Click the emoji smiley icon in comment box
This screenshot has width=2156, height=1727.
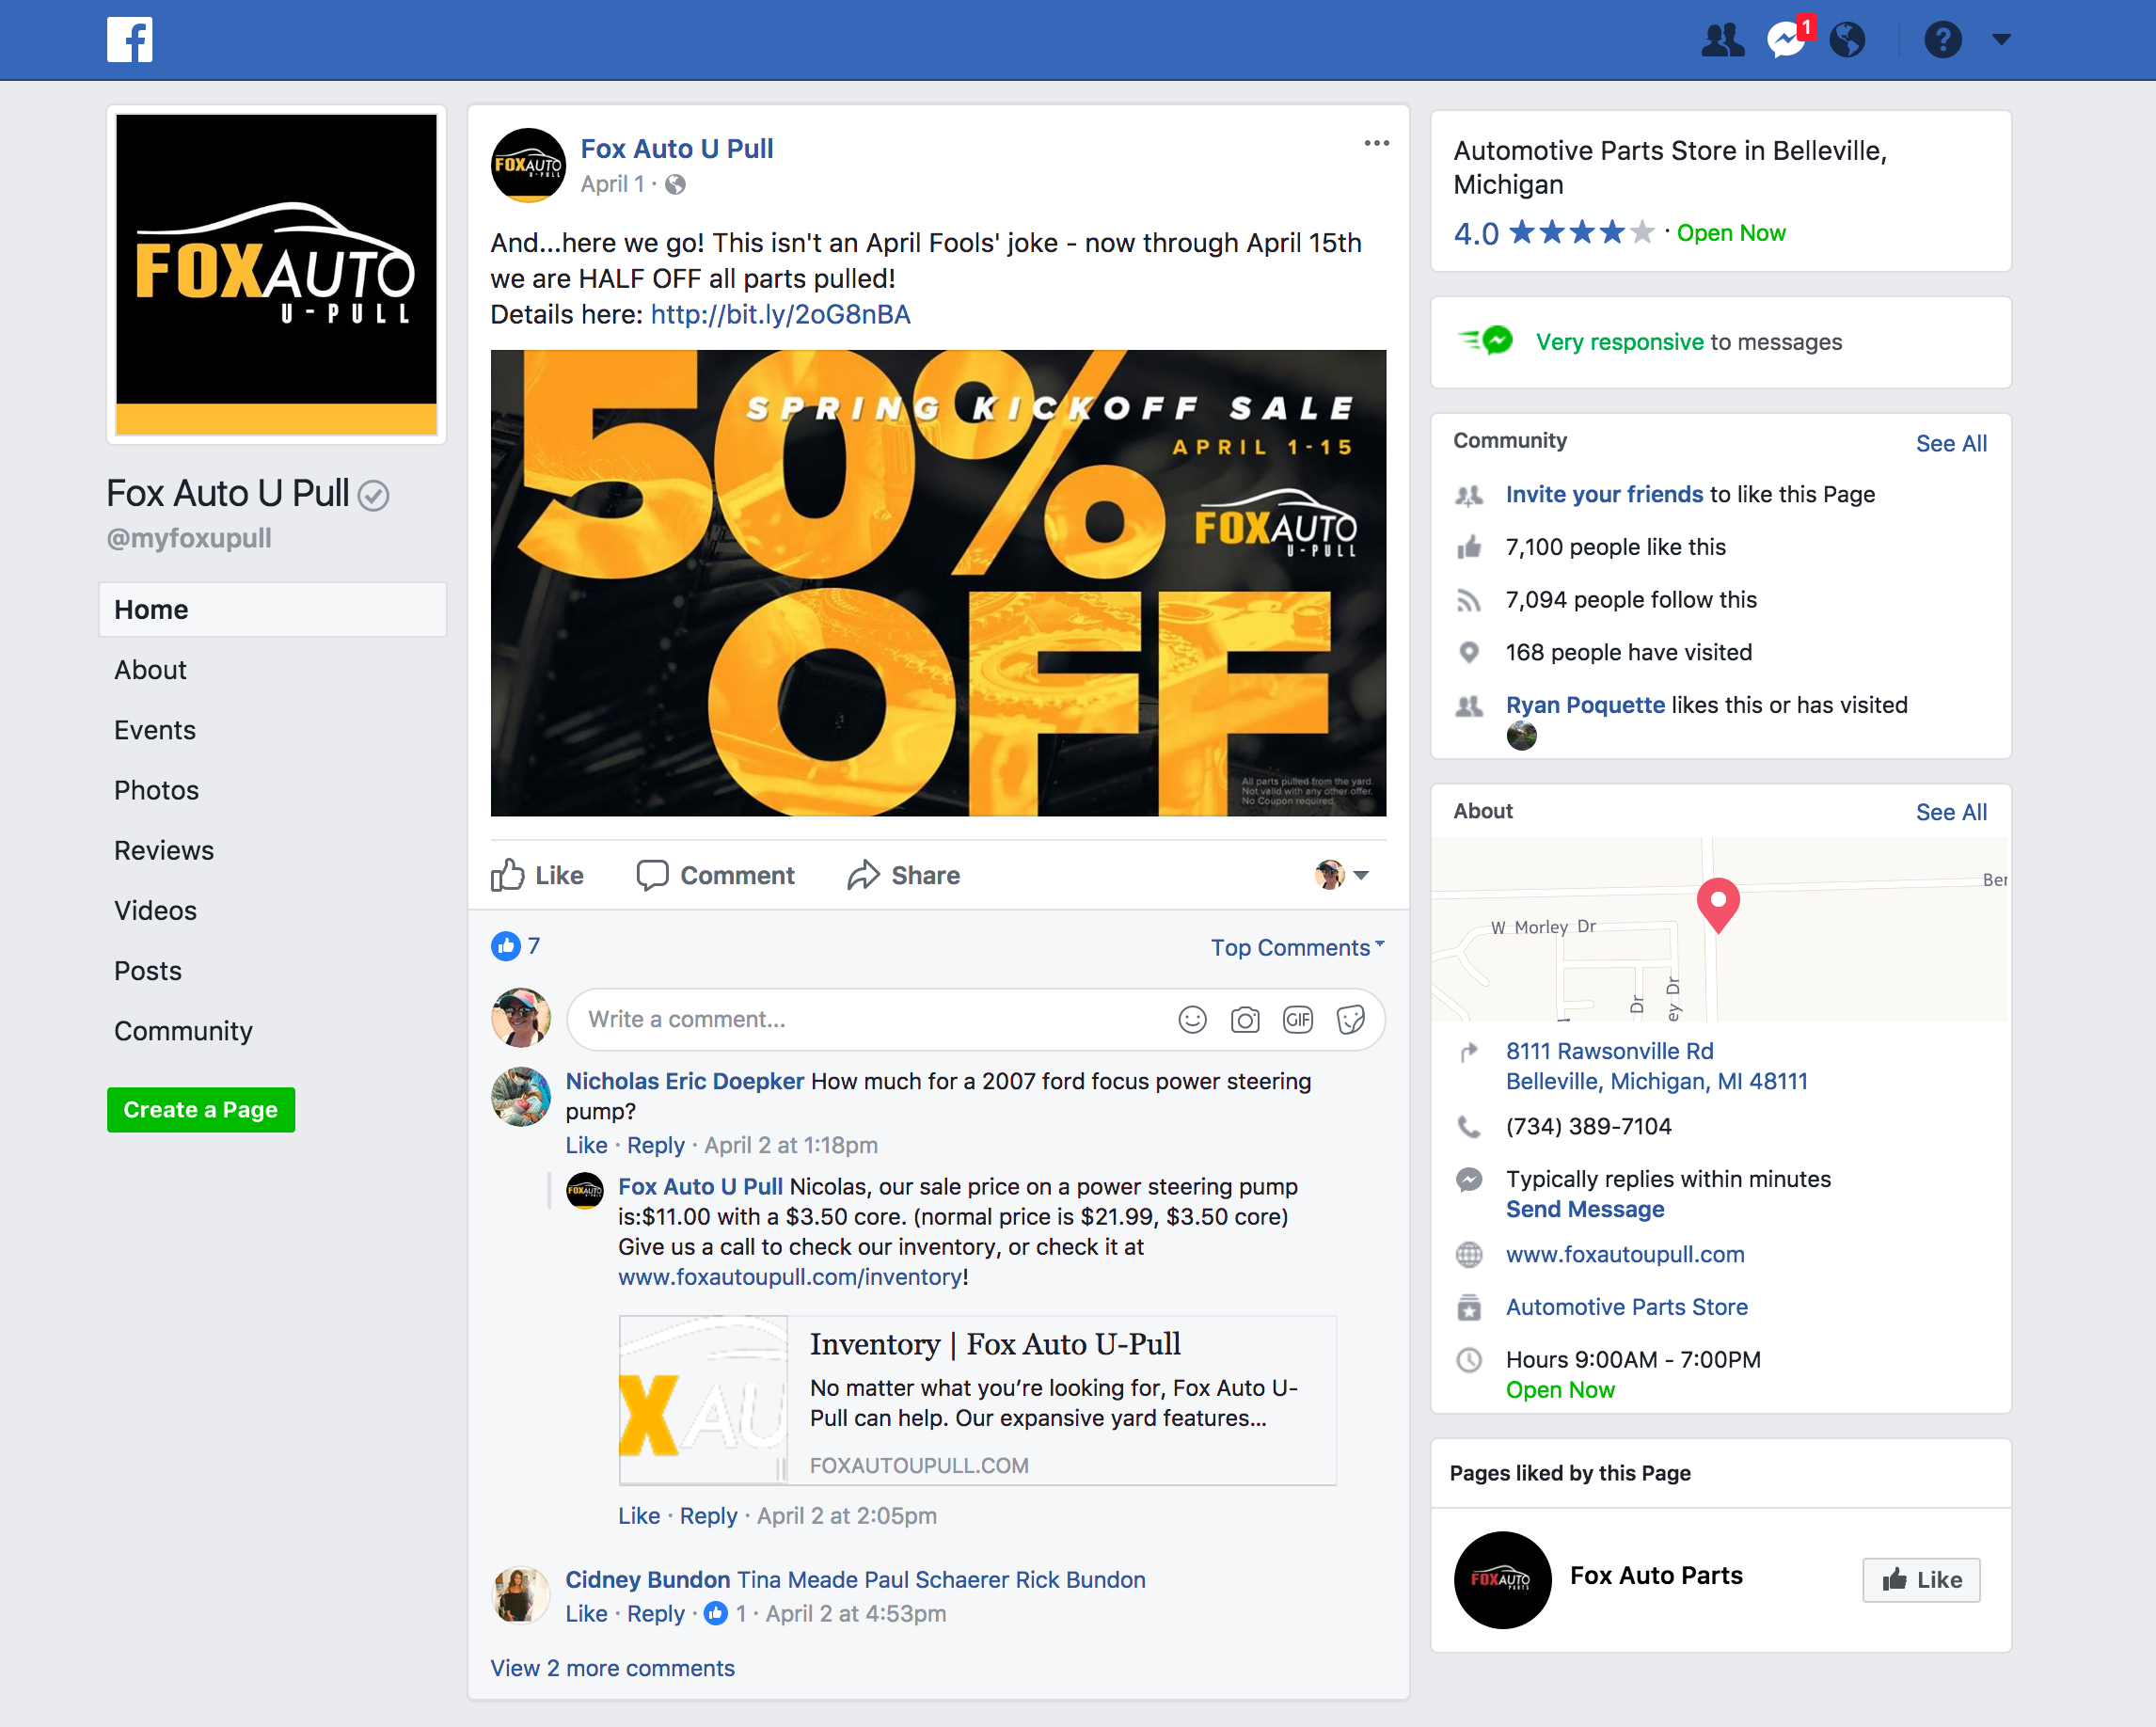(x=1192, y=1019)
